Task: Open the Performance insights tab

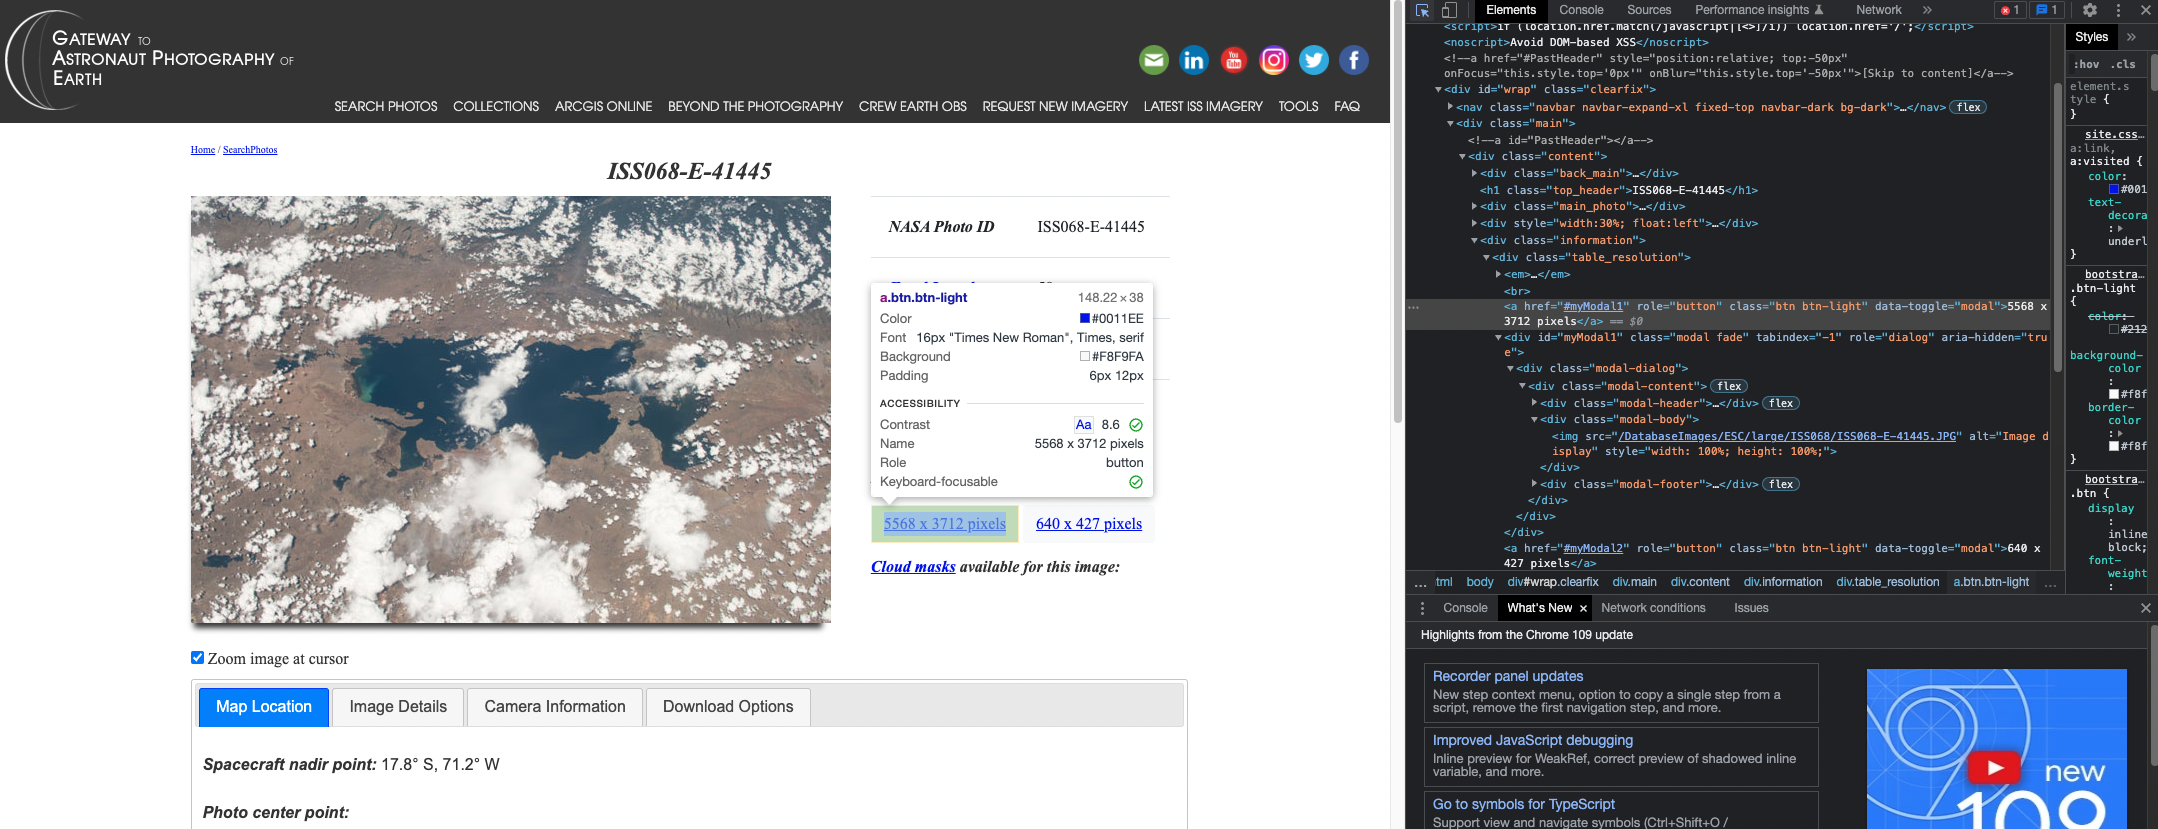Action: tap(1759, 10)
